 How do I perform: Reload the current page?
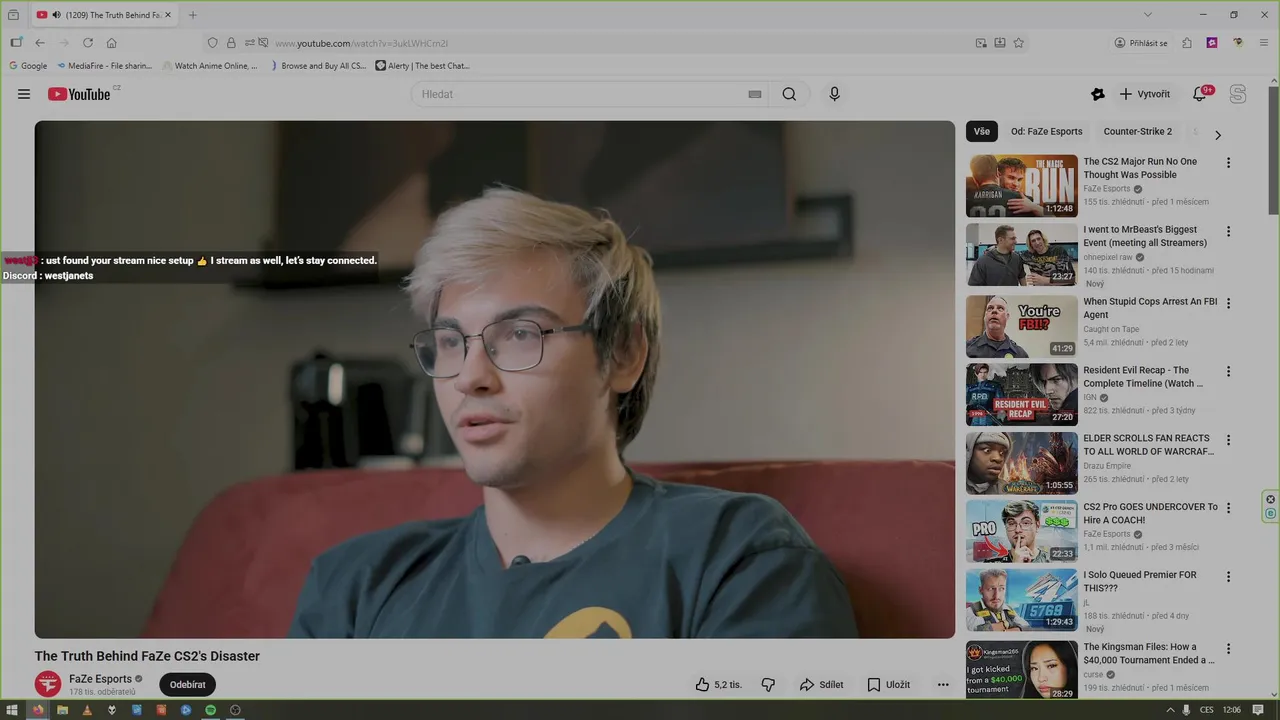coord(88,43)
